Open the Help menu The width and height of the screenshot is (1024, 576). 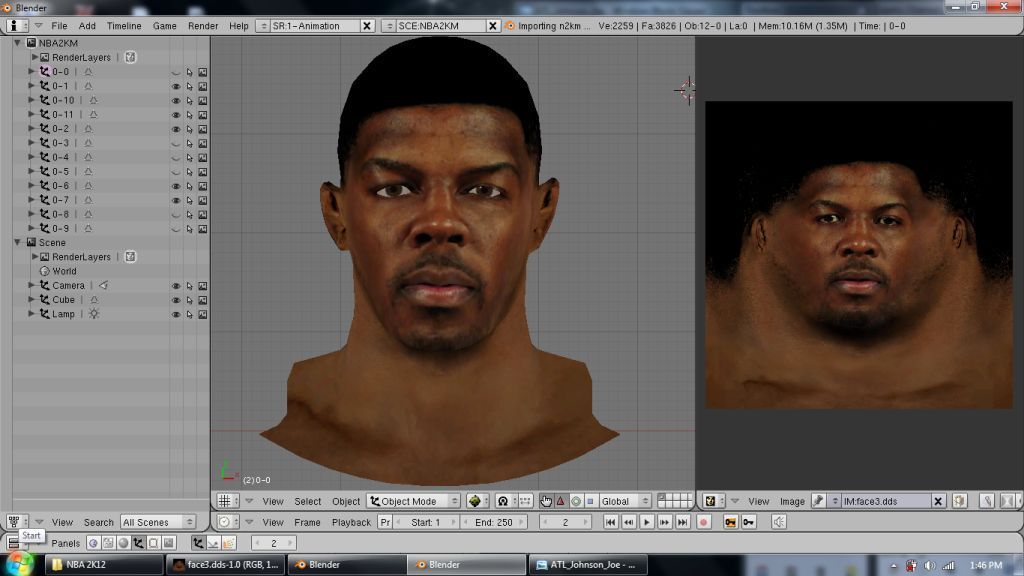tap(238, 25)
